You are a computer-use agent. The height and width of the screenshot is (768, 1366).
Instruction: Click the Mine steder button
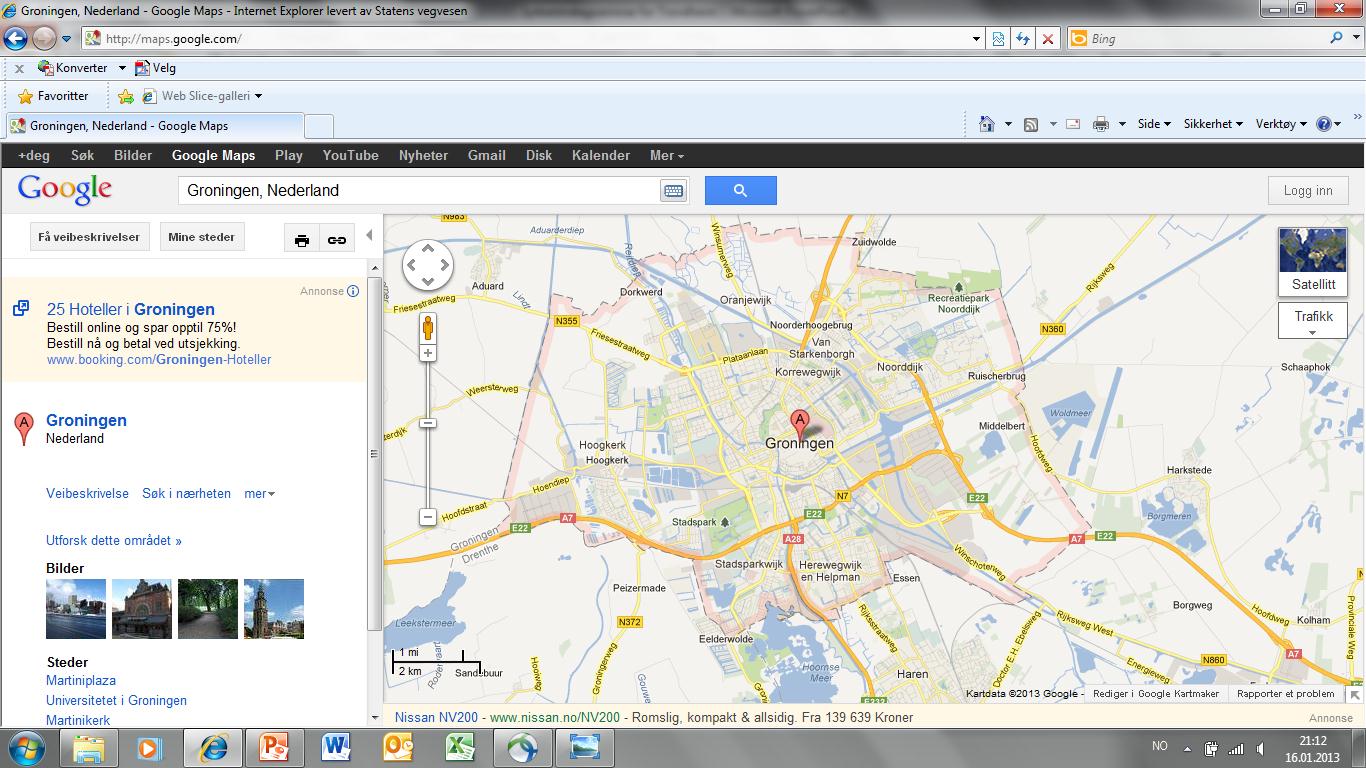click(x=202, y=237)
